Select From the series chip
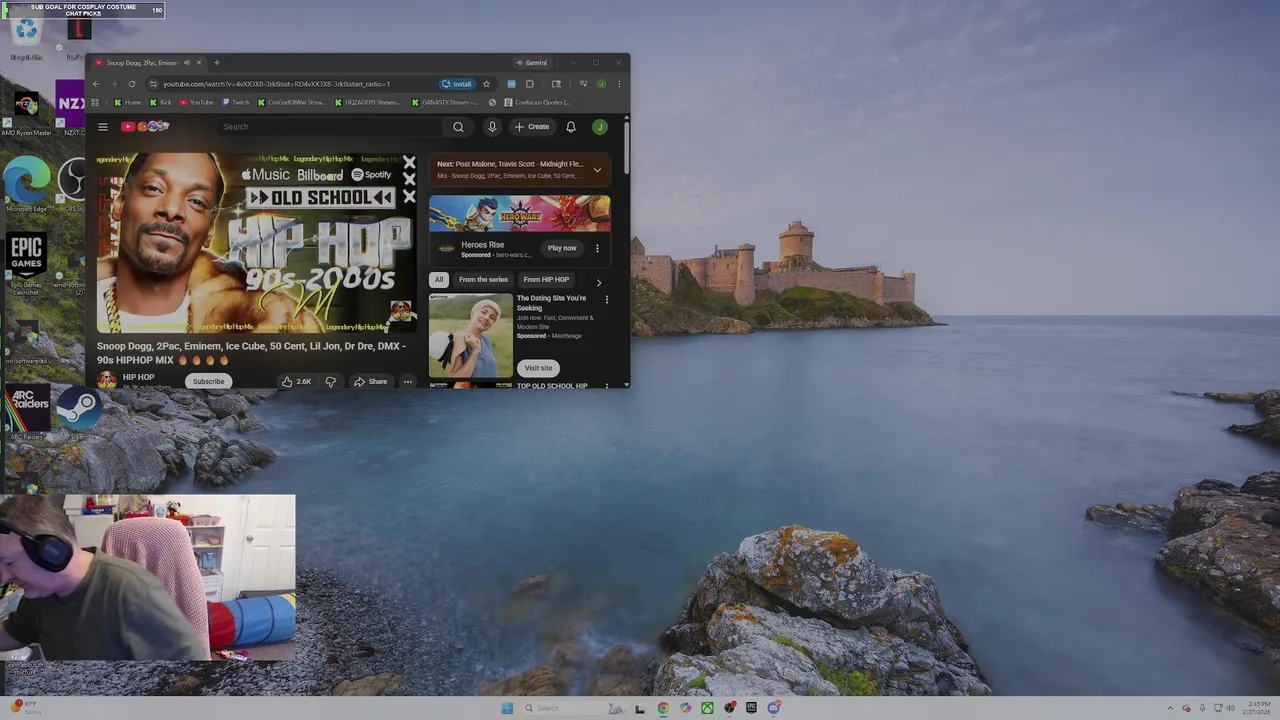The height and width of the screenshot is (720, 1280). tap(483, 280)
